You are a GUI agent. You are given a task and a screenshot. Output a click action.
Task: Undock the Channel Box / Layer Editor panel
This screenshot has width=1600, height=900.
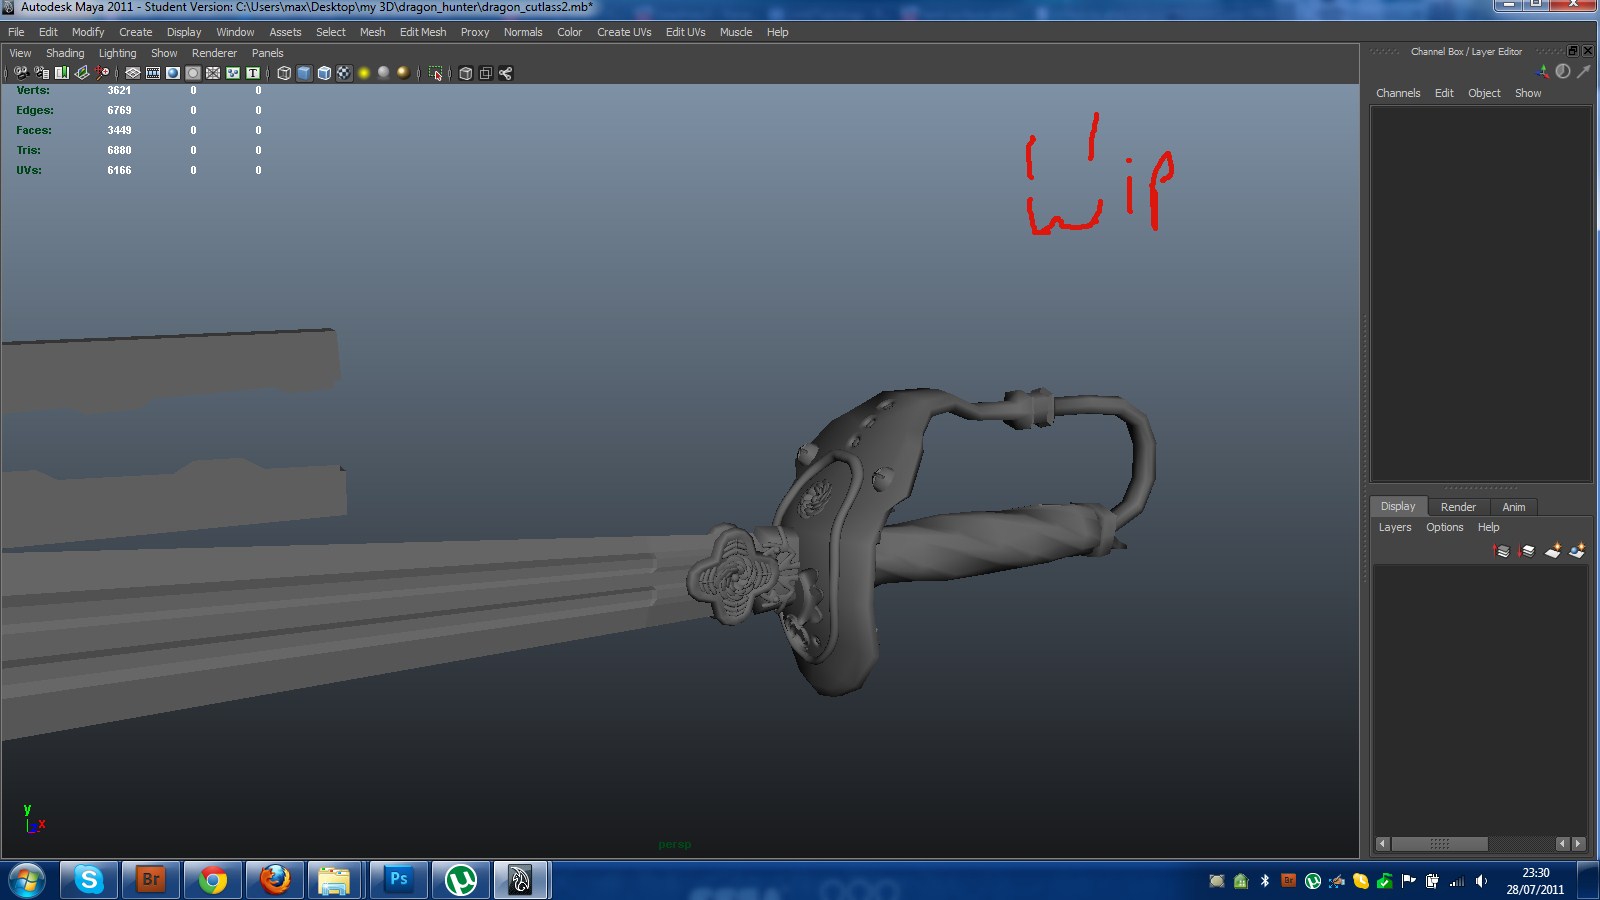point(1572,51)
